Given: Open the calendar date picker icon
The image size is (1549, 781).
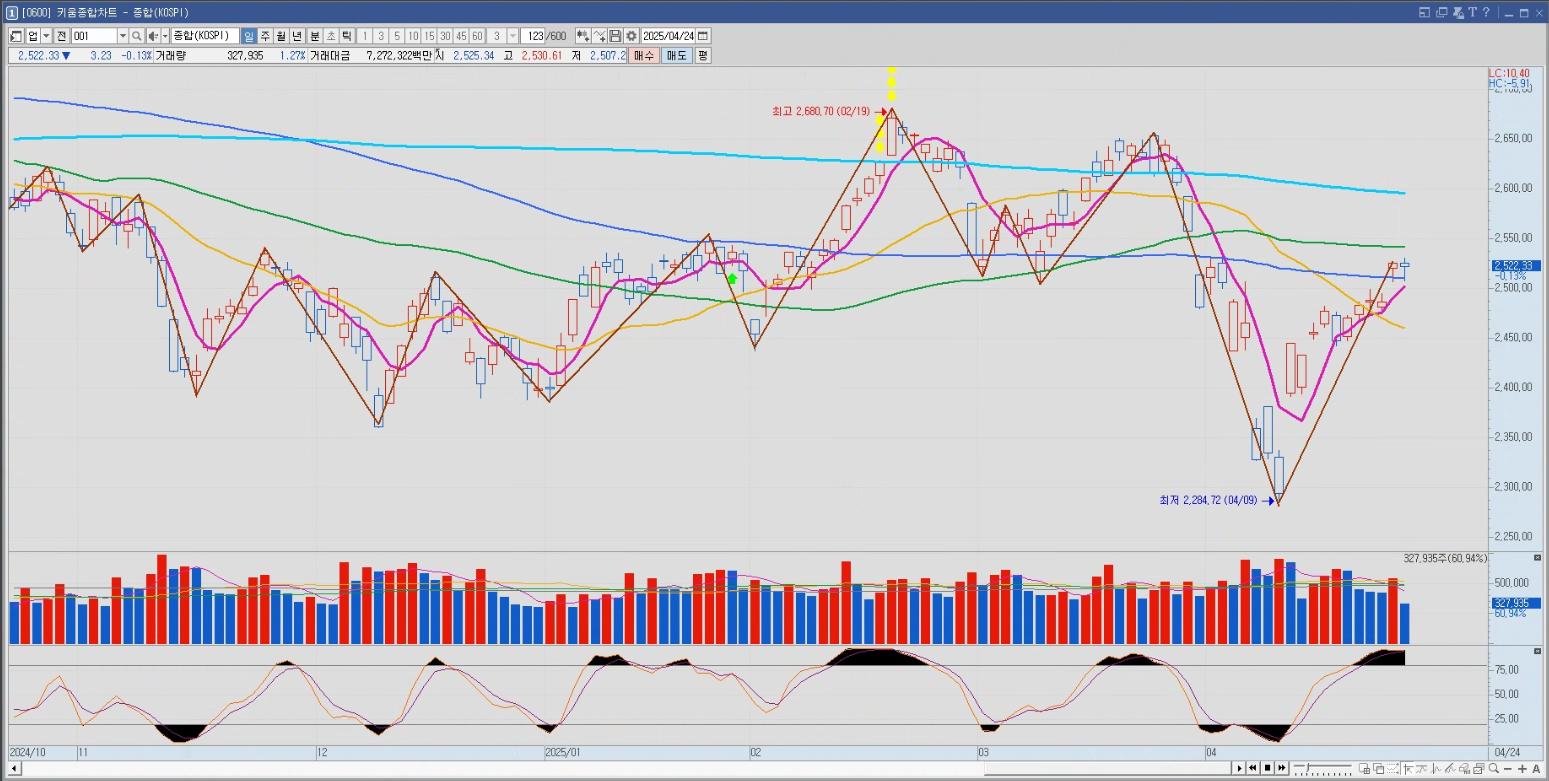Looking at the screenshot, I should point(703,35).
